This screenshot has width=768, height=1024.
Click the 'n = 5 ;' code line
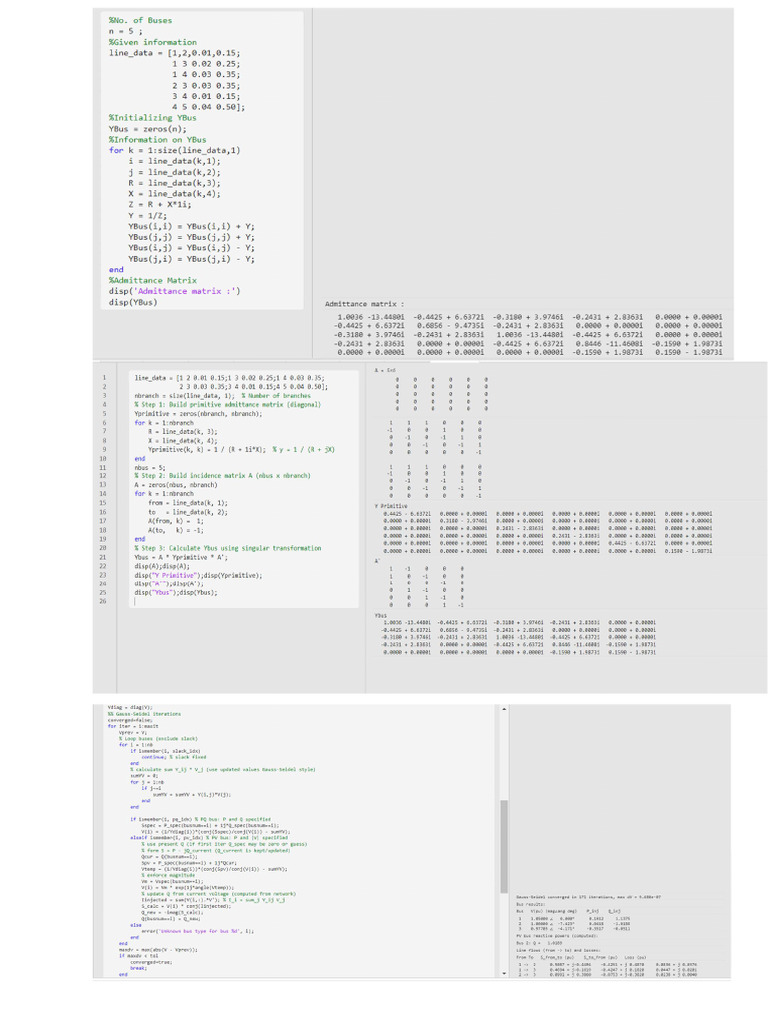point(125,31)
